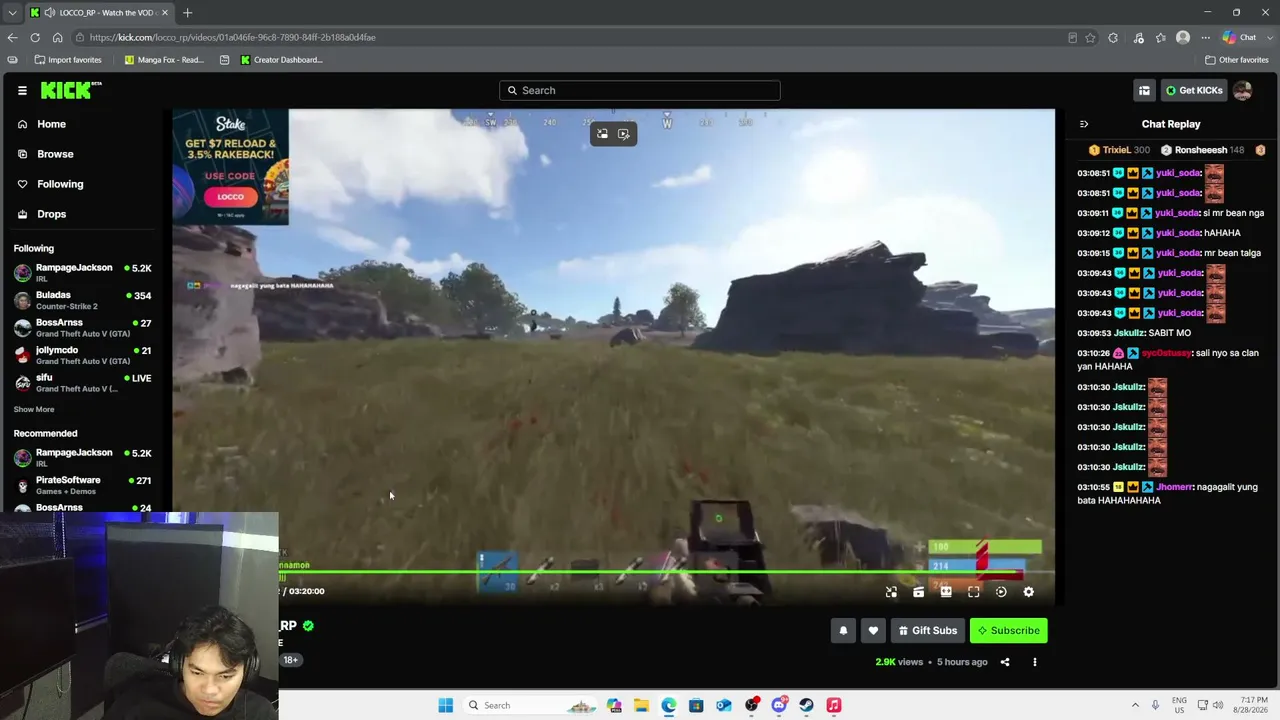Open Windows Start menu

tap(445, 705)
